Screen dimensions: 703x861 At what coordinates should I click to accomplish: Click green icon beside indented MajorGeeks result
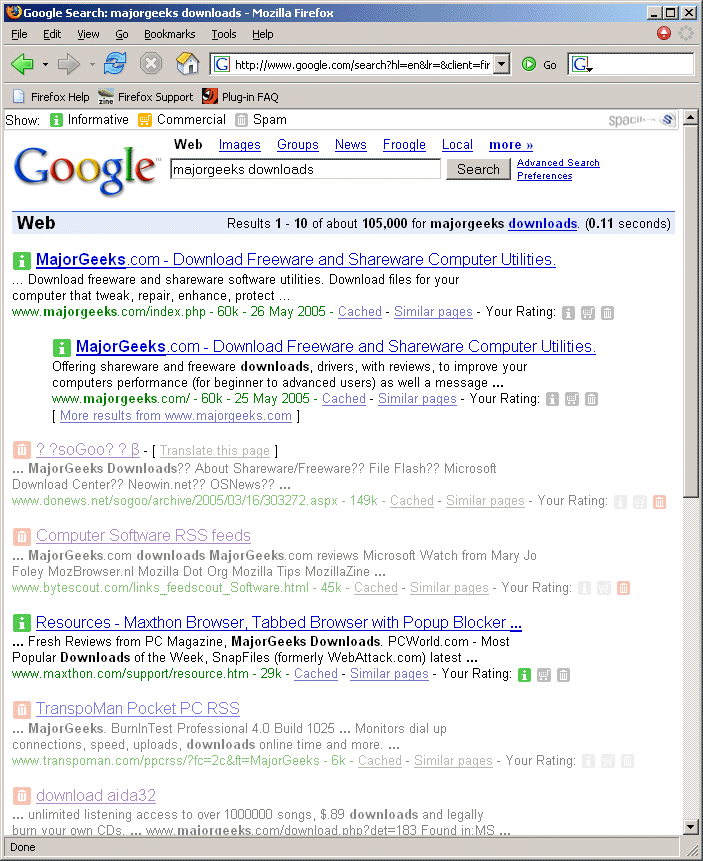62,348
